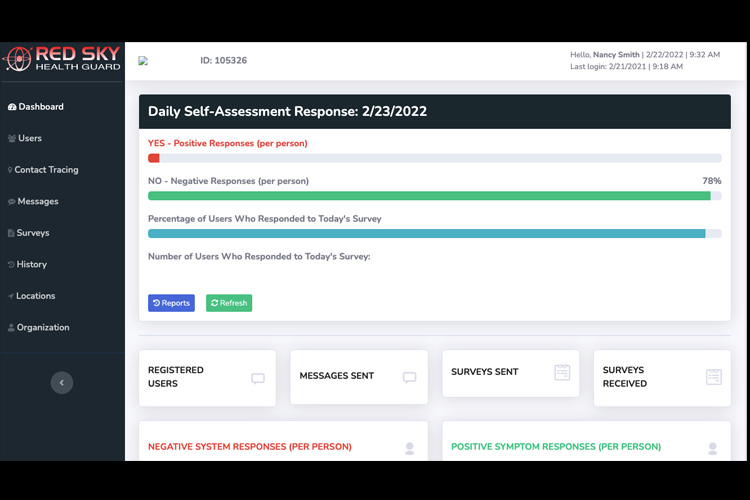The height and width of the screenshot is (500, 750).
Task: Click the Red Sky Health Guard logo
Action: [x=62, y=59]
